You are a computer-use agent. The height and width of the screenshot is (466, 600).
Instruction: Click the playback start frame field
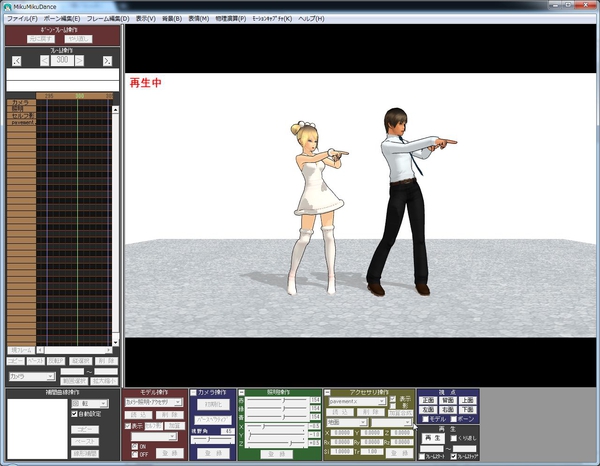click(x=432, y=448)
